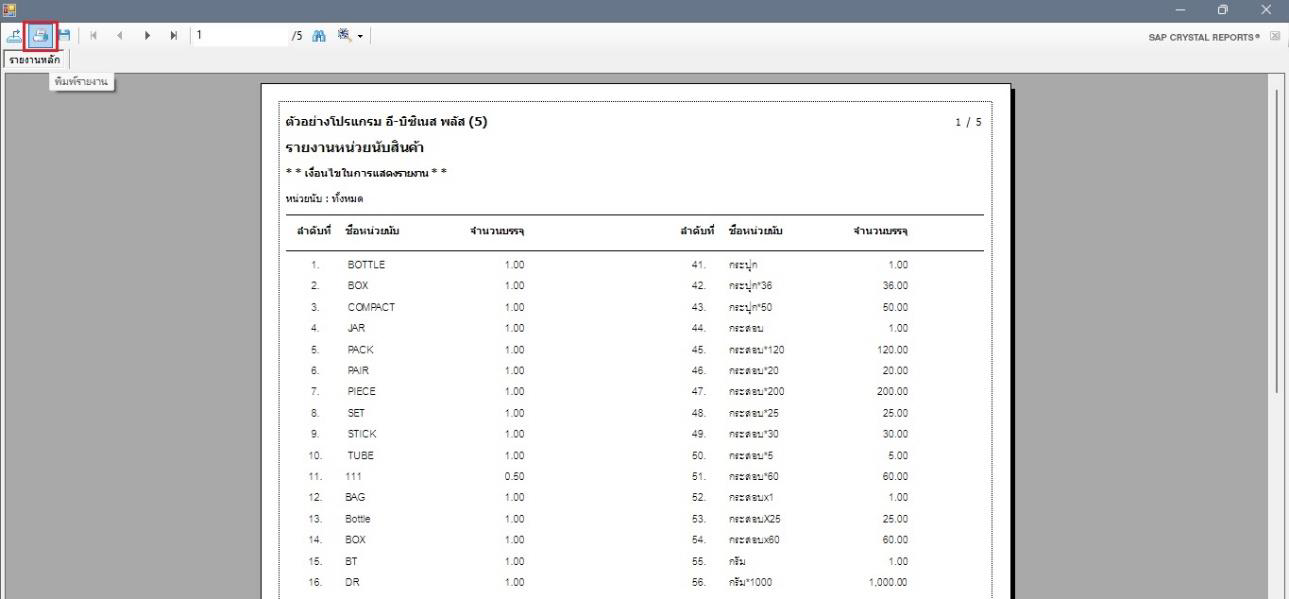Click the Export Report icon

click(15, 36)
